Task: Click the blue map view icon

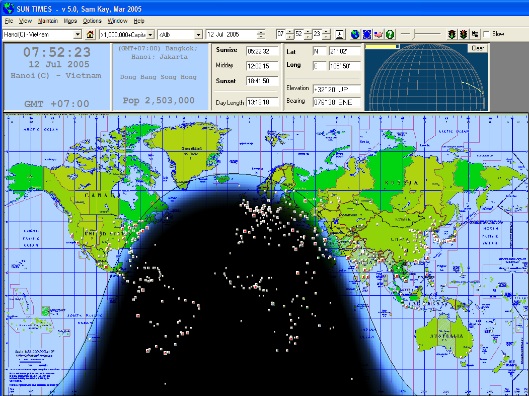Action: 367,34
